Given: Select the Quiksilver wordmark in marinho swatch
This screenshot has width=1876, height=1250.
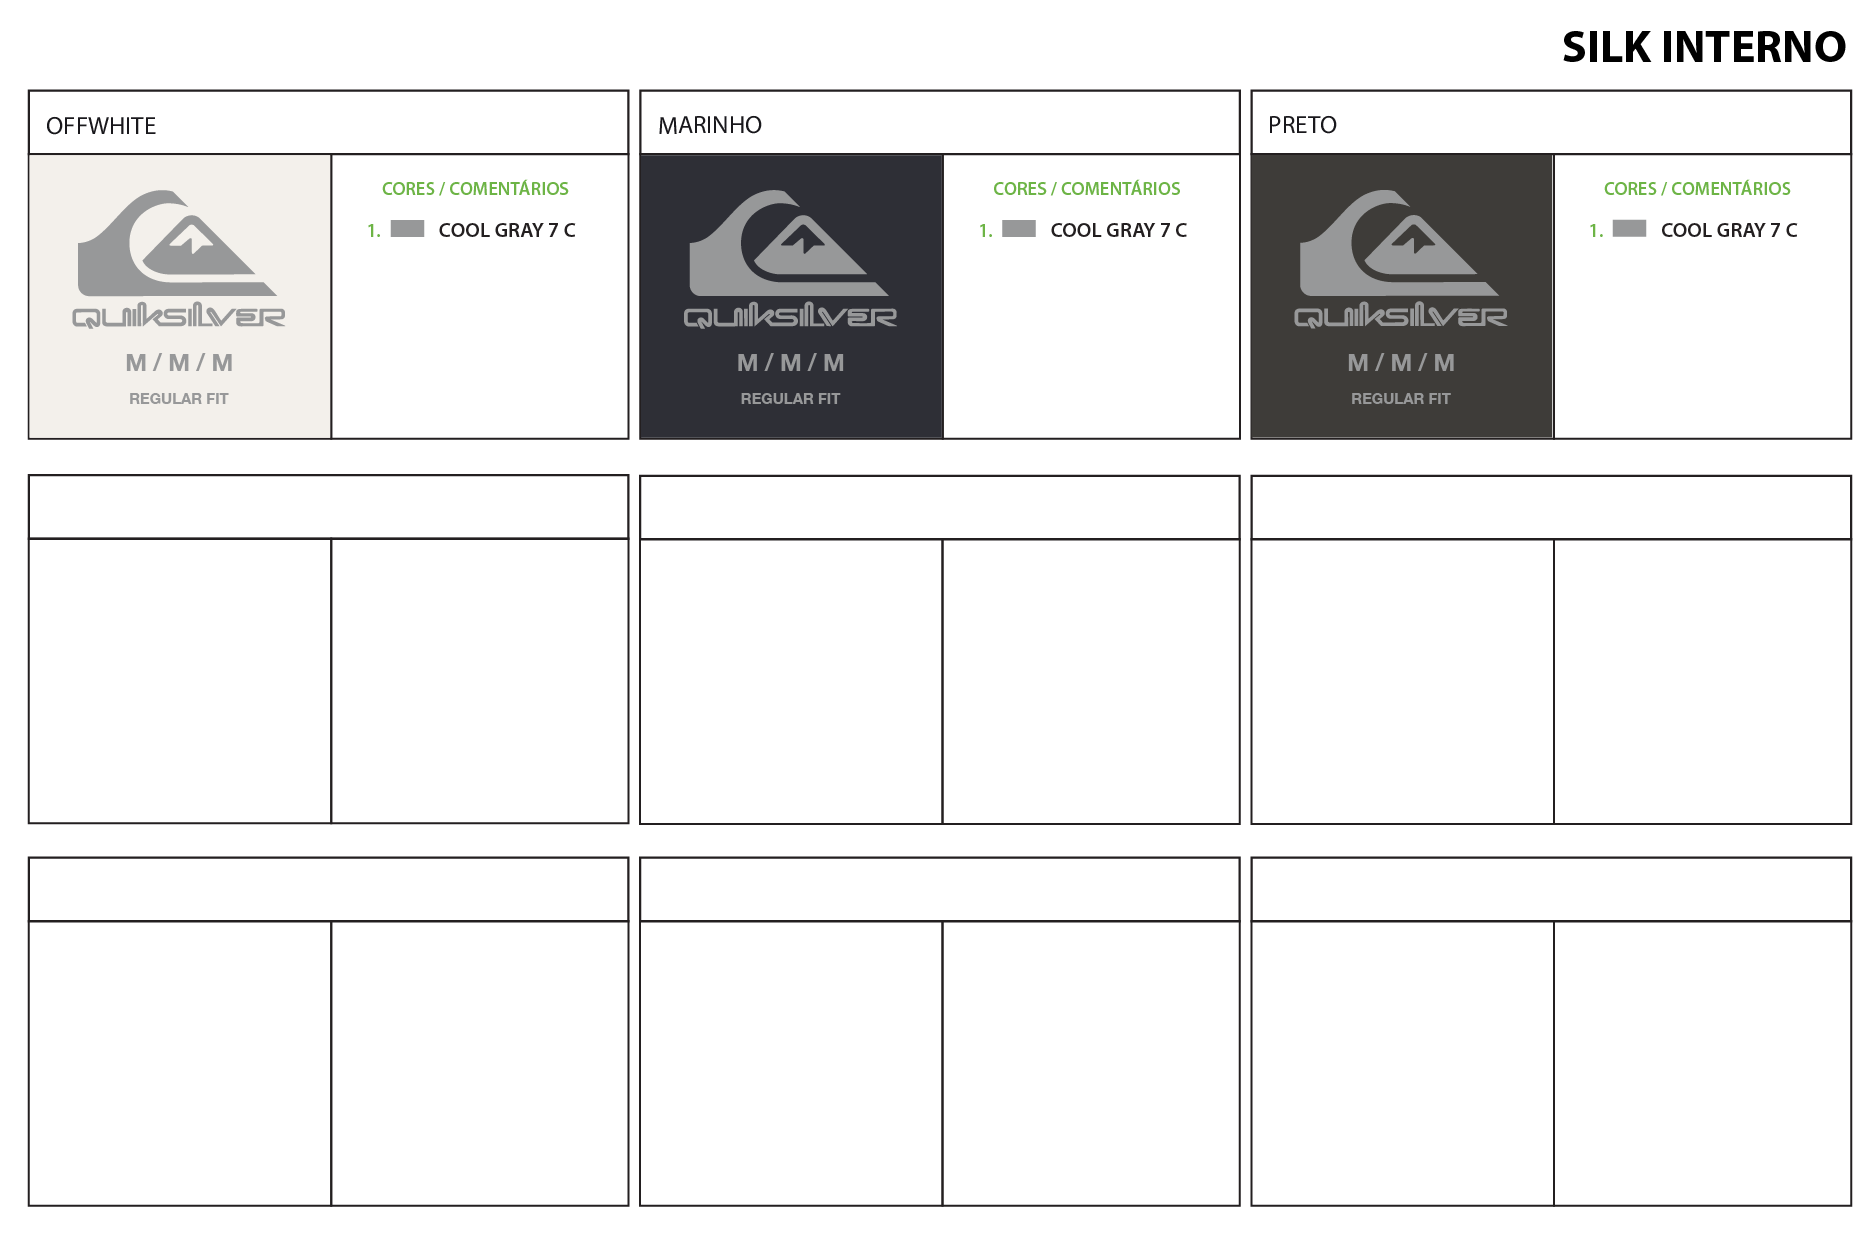Looking at the screenshot, I should (790, 317).
